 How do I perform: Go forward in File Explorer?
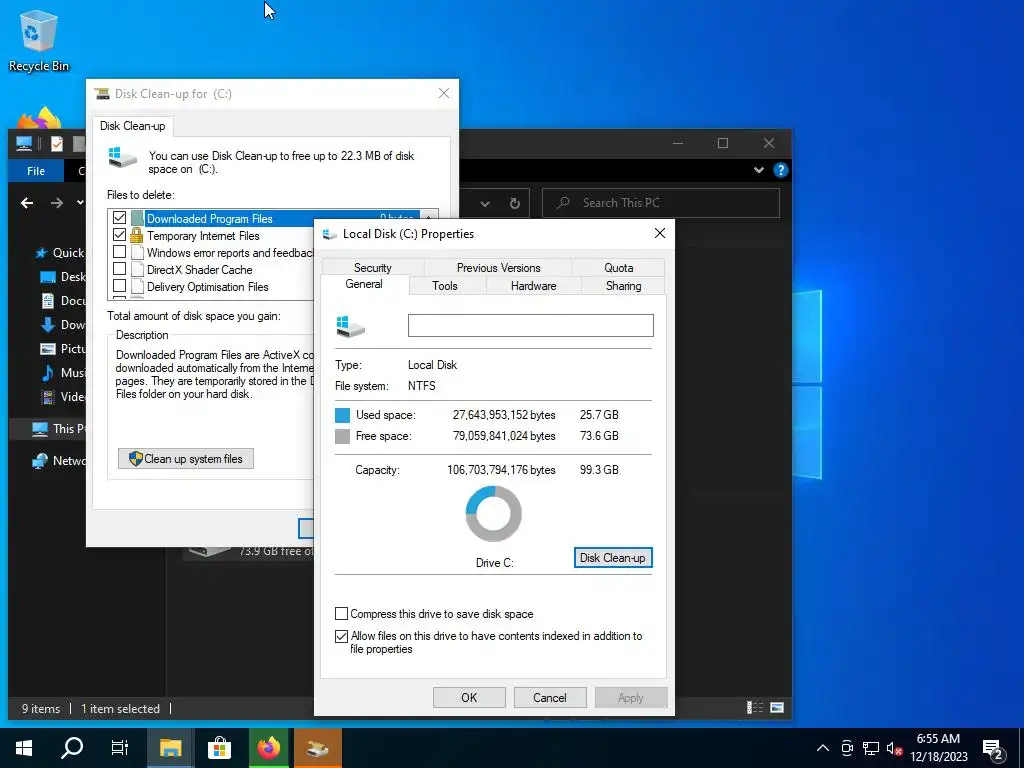click(x=57, y=203)
